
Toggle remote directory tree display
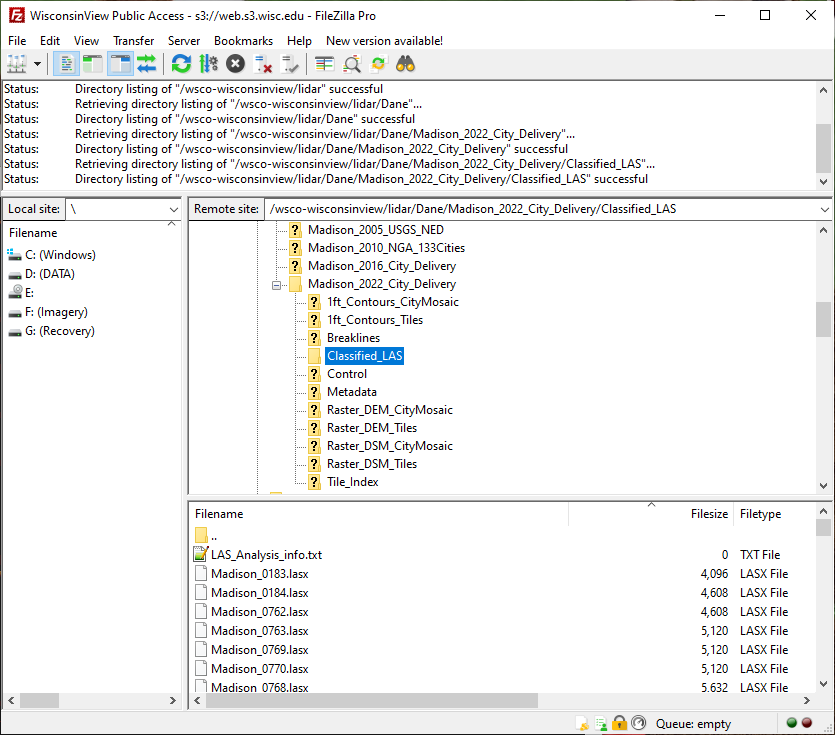click(120, 64)
